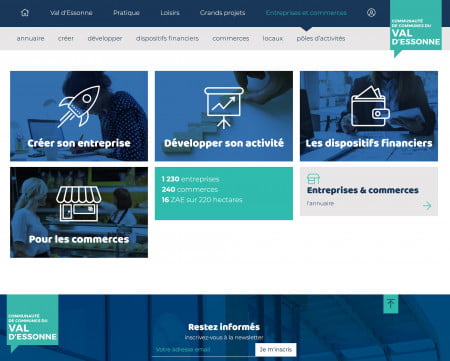Select Entreprises et commerces menu item

(x=306, y=13)
